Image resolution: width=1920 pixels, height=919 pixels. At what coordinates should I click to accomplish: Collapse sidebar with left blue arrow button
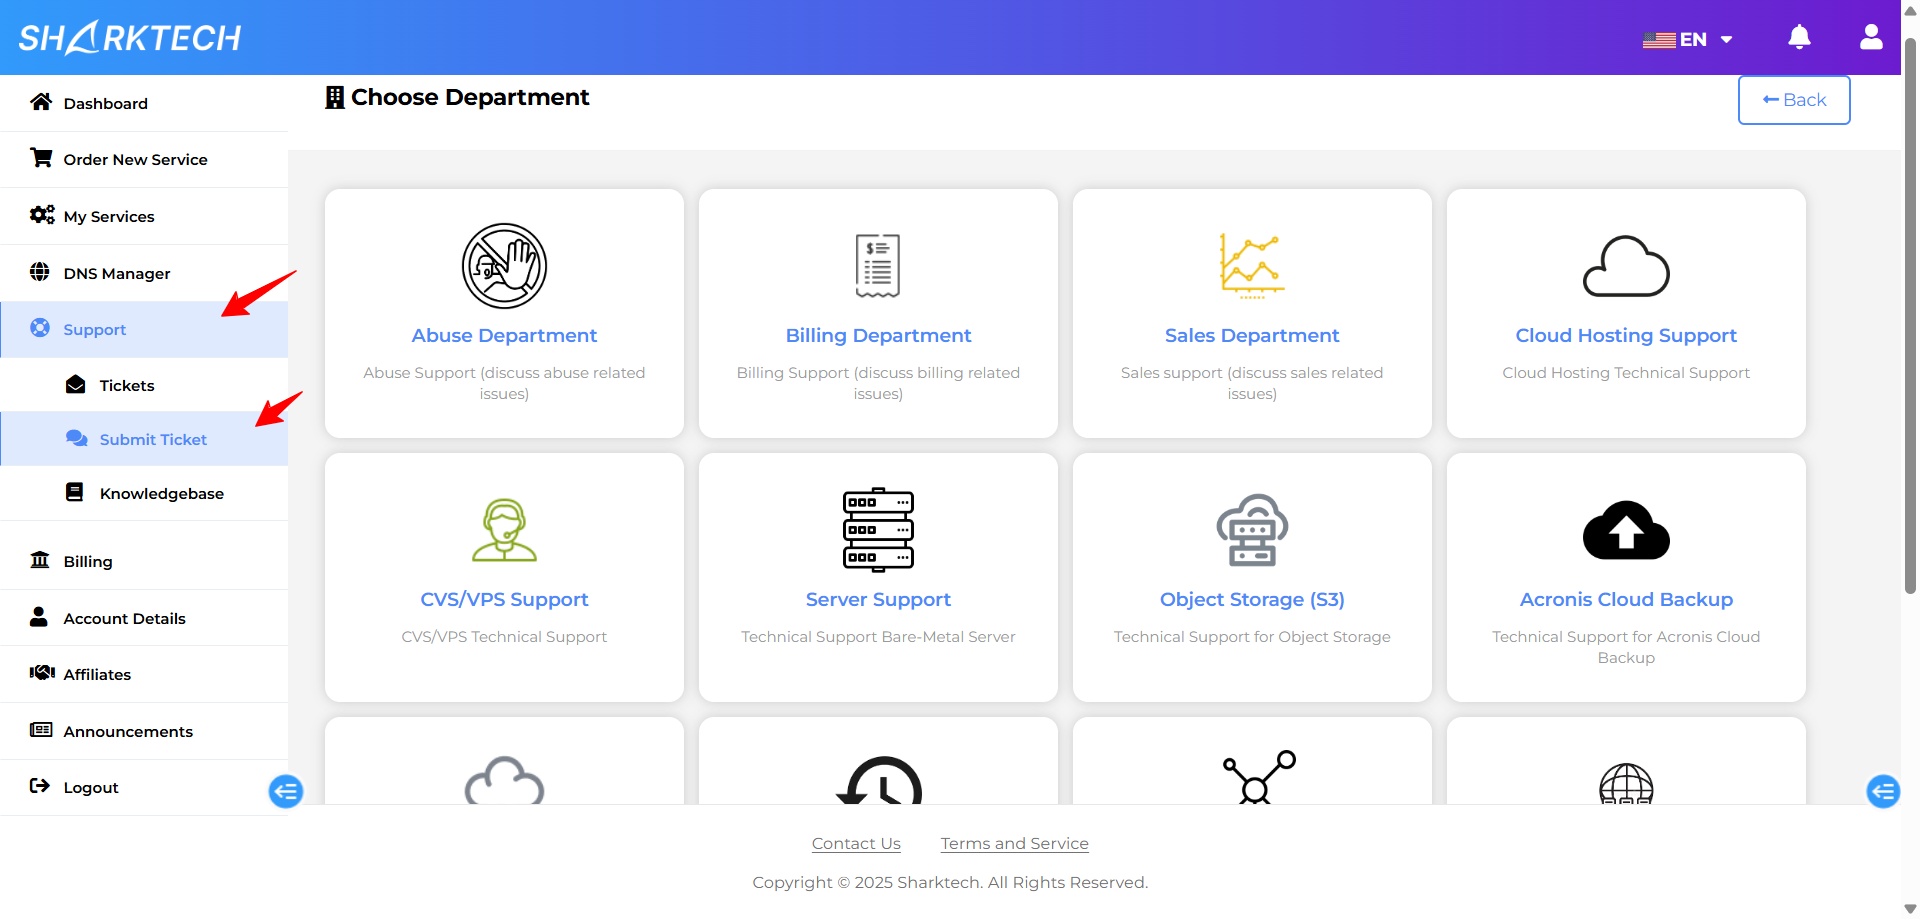(x=286, y=792)
